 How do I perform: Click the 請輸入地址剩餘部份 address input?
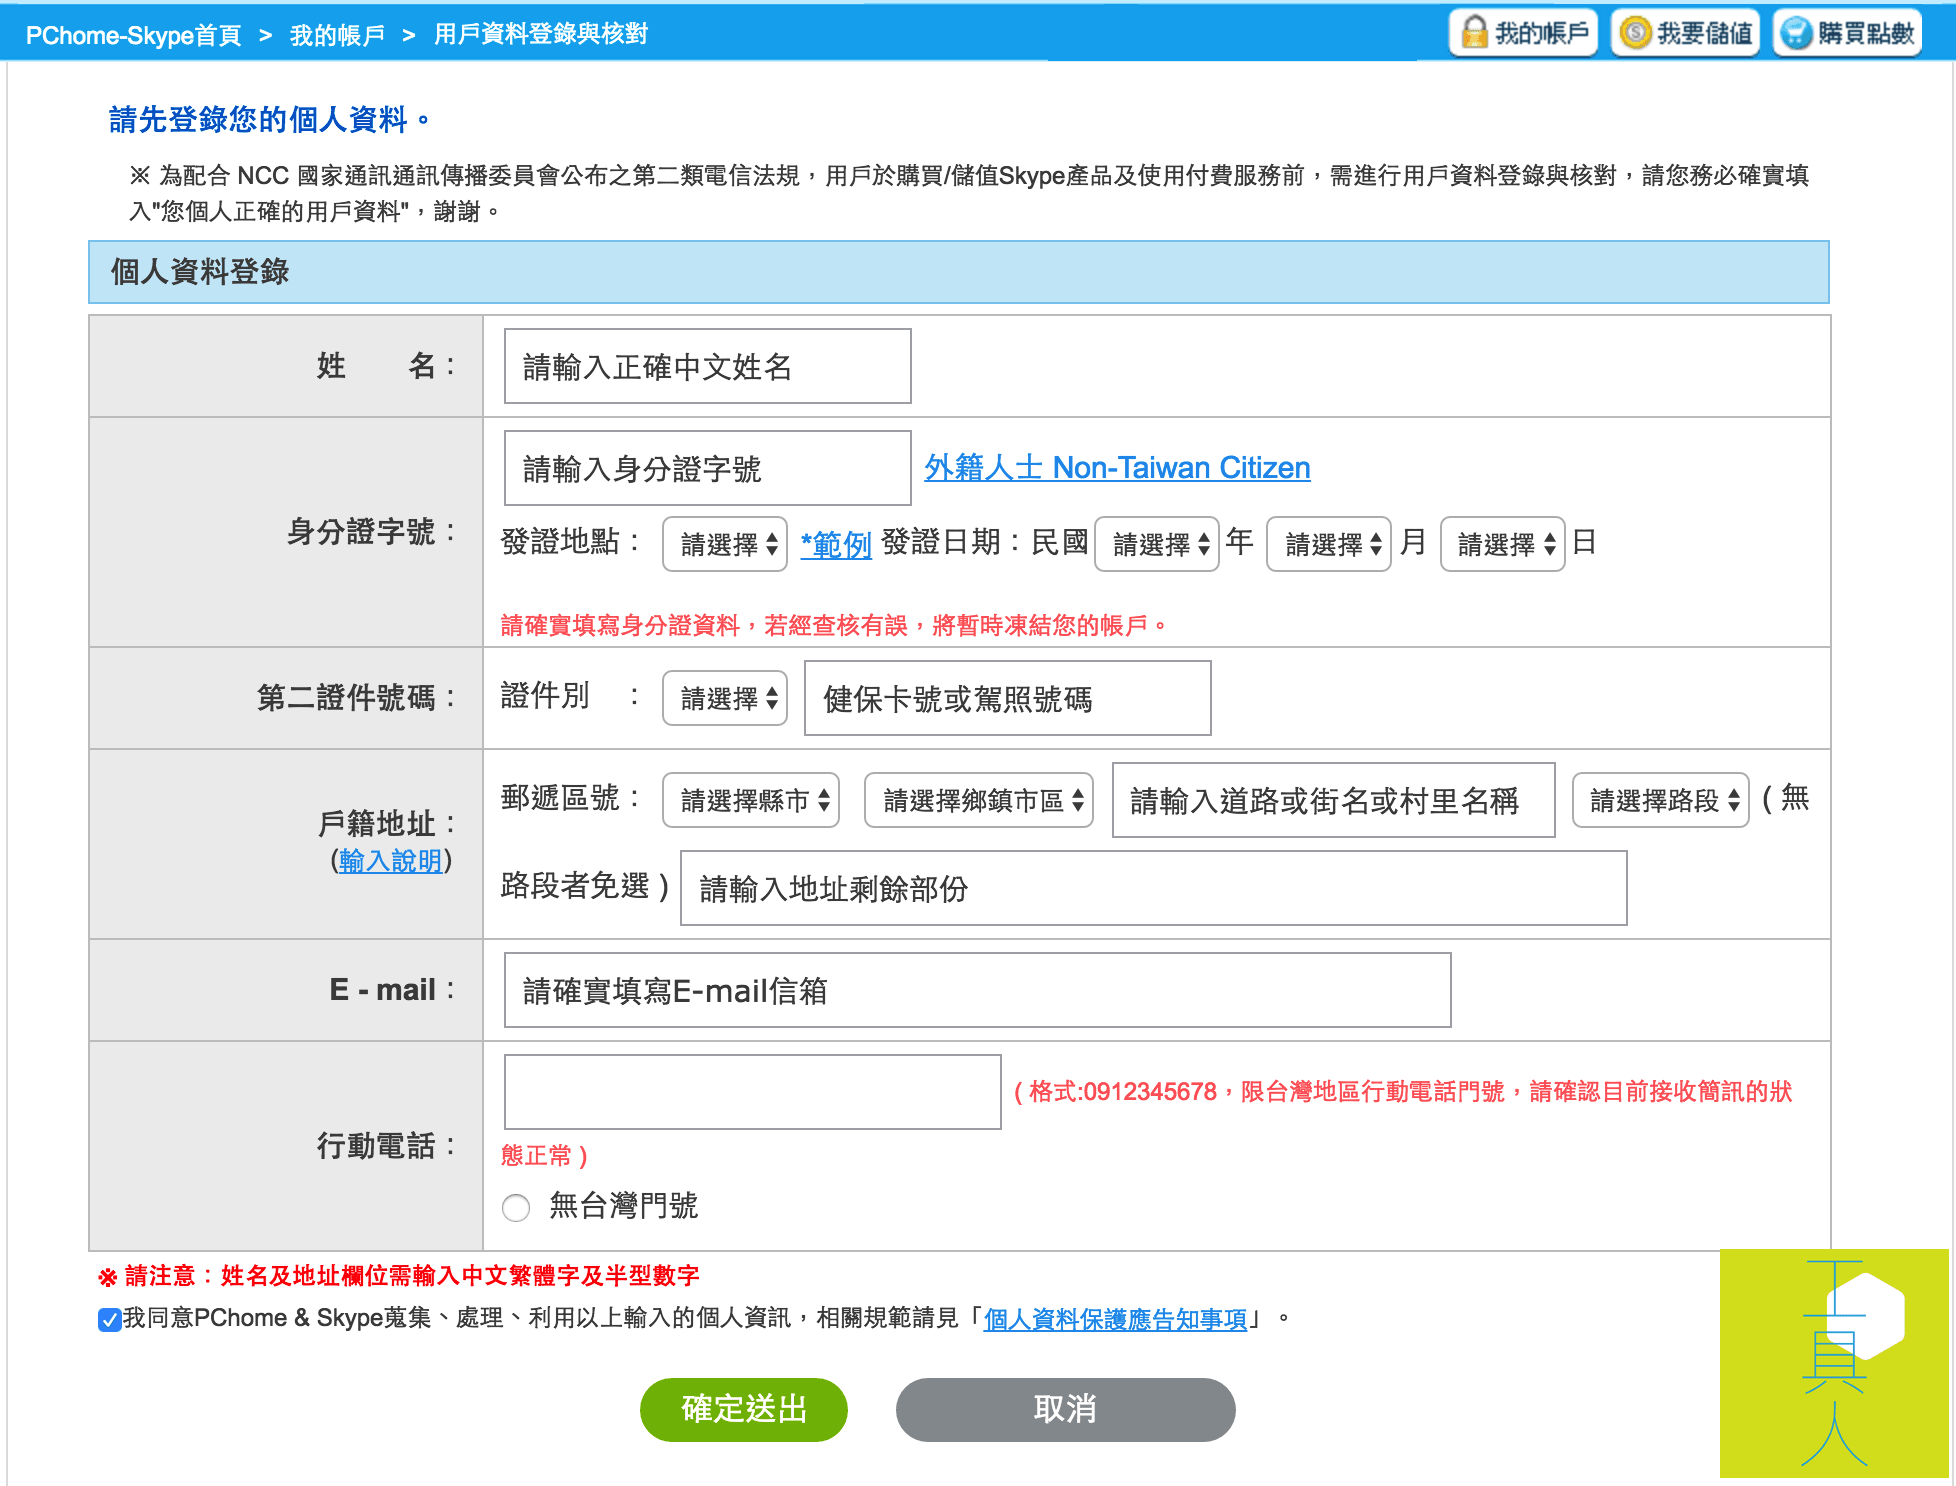click(x=1154, y=888)
